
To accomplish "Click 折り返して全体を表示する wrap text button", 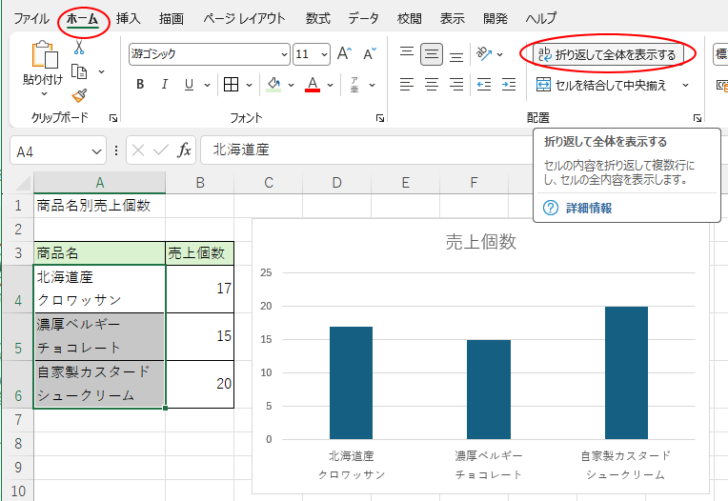I will coord(608,54).
